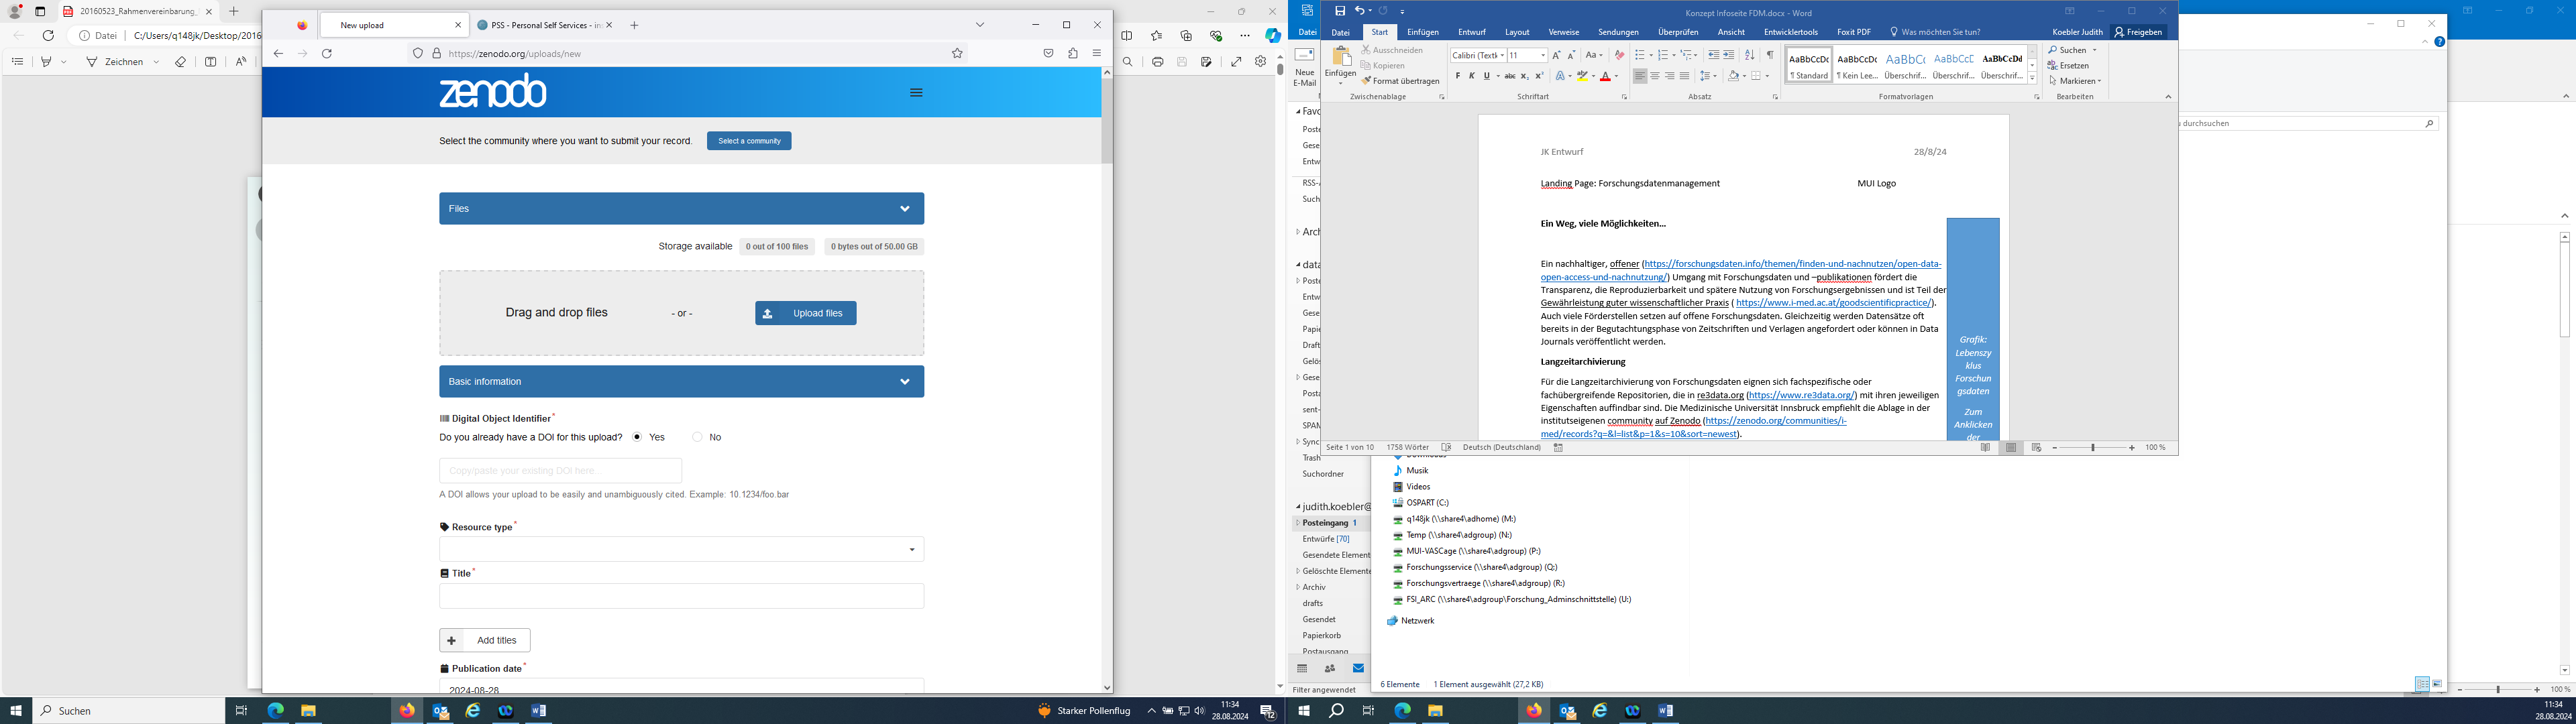Toggle bold formatting in Word ribbon
The width and height of the screenshot is (2576, 724).
click(1457, 76)
